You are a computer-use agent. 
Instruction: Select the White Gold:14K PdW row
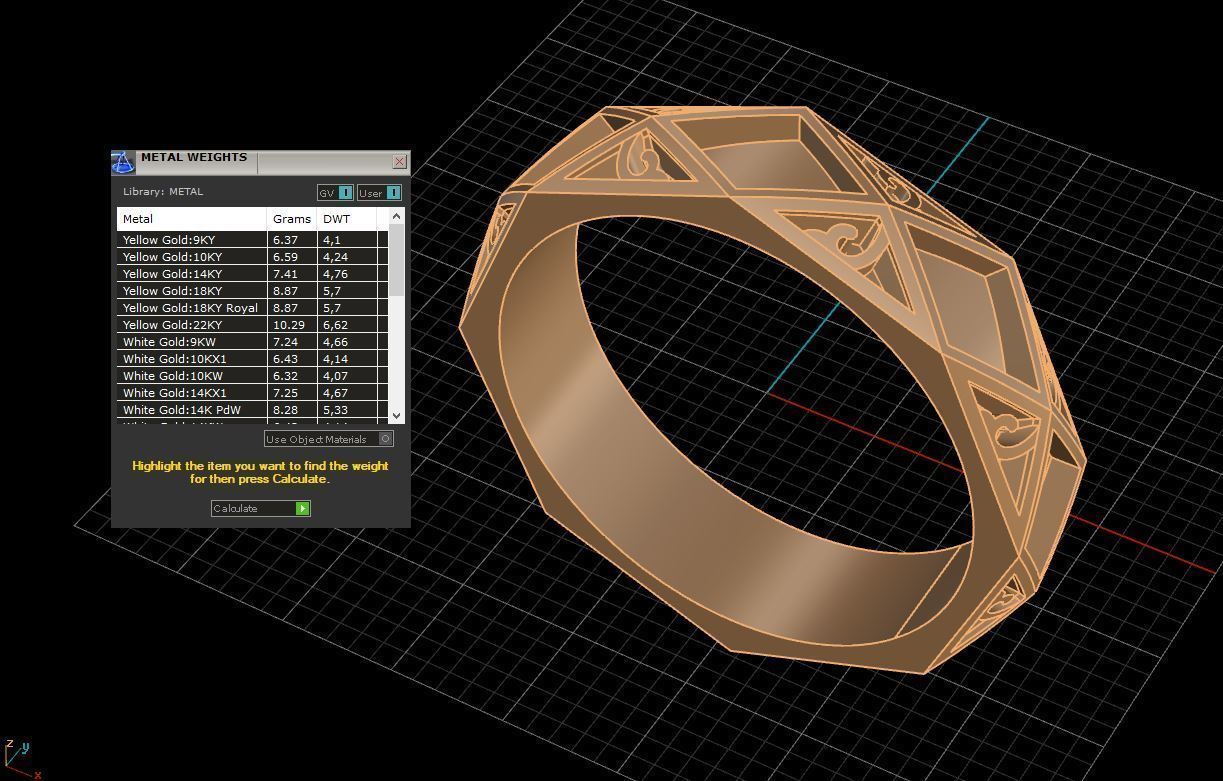click(252, 410)
